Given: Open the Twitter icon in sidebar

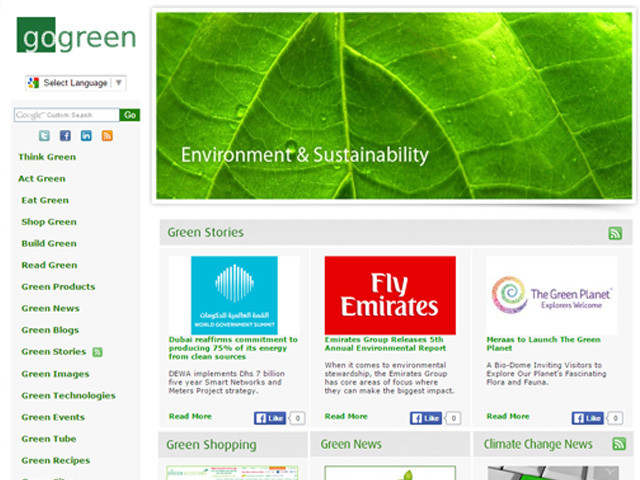Looking at the screenshot, I should 44,136.
